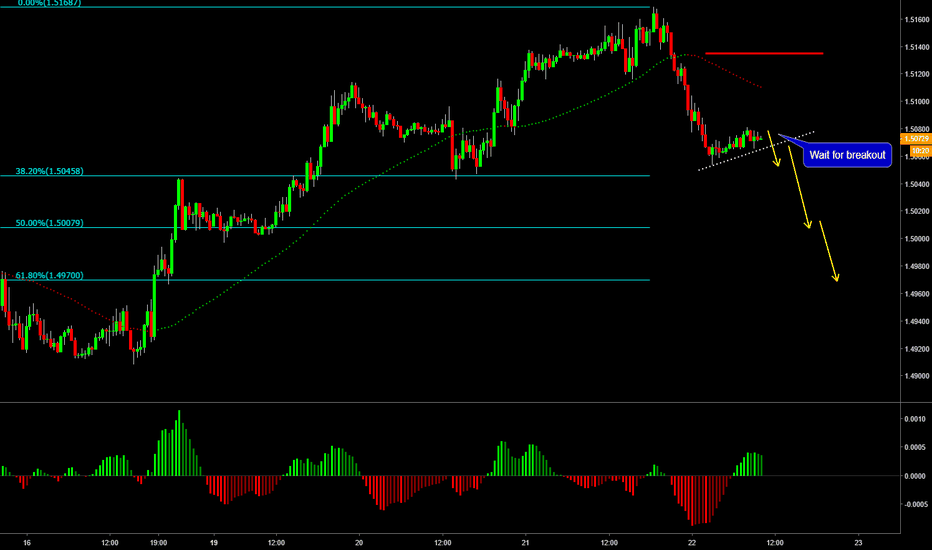Click the 50.00%(1.50079) Fibonacci label
Screen dimensions: 932x550
point(49,223)
